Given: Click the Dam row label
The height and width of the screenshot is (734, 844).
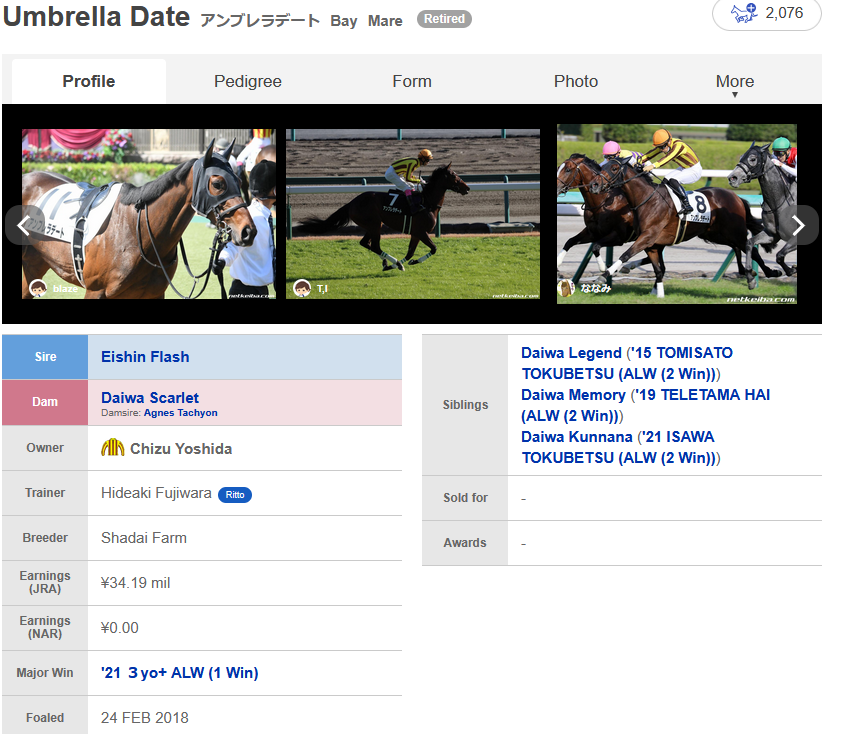Looking at the screenshot, I should [45, 402].
